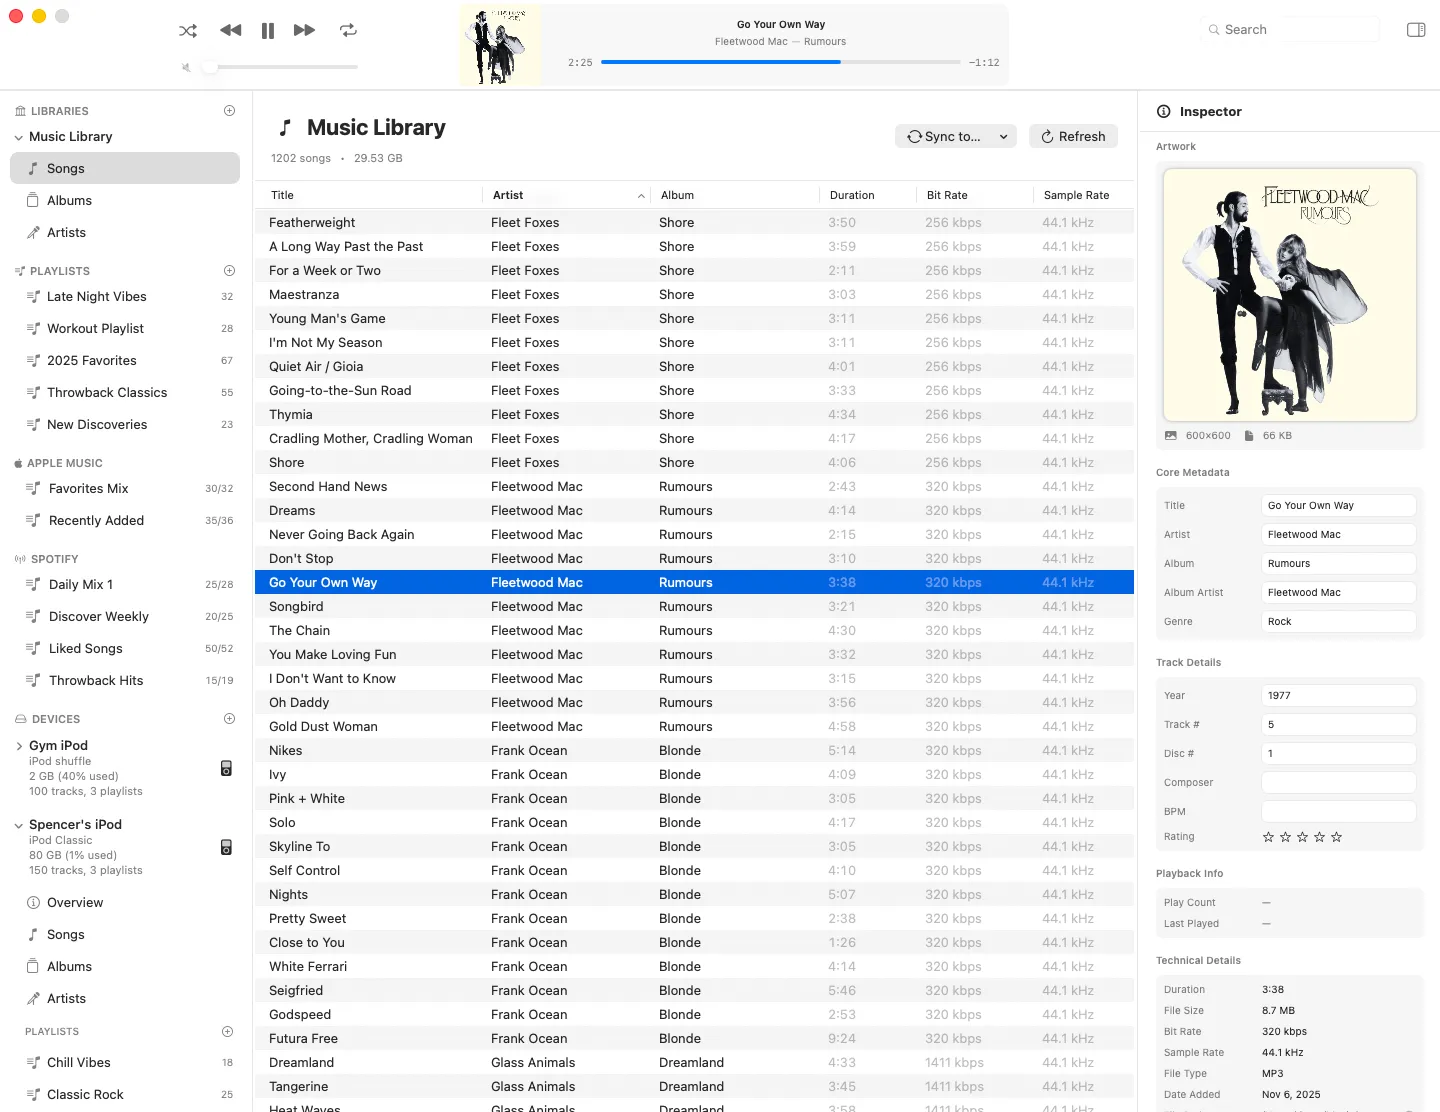Screen dimensions: 1440x1112
Task: Open Spotify Liked Songs
Action: point(125,648)
